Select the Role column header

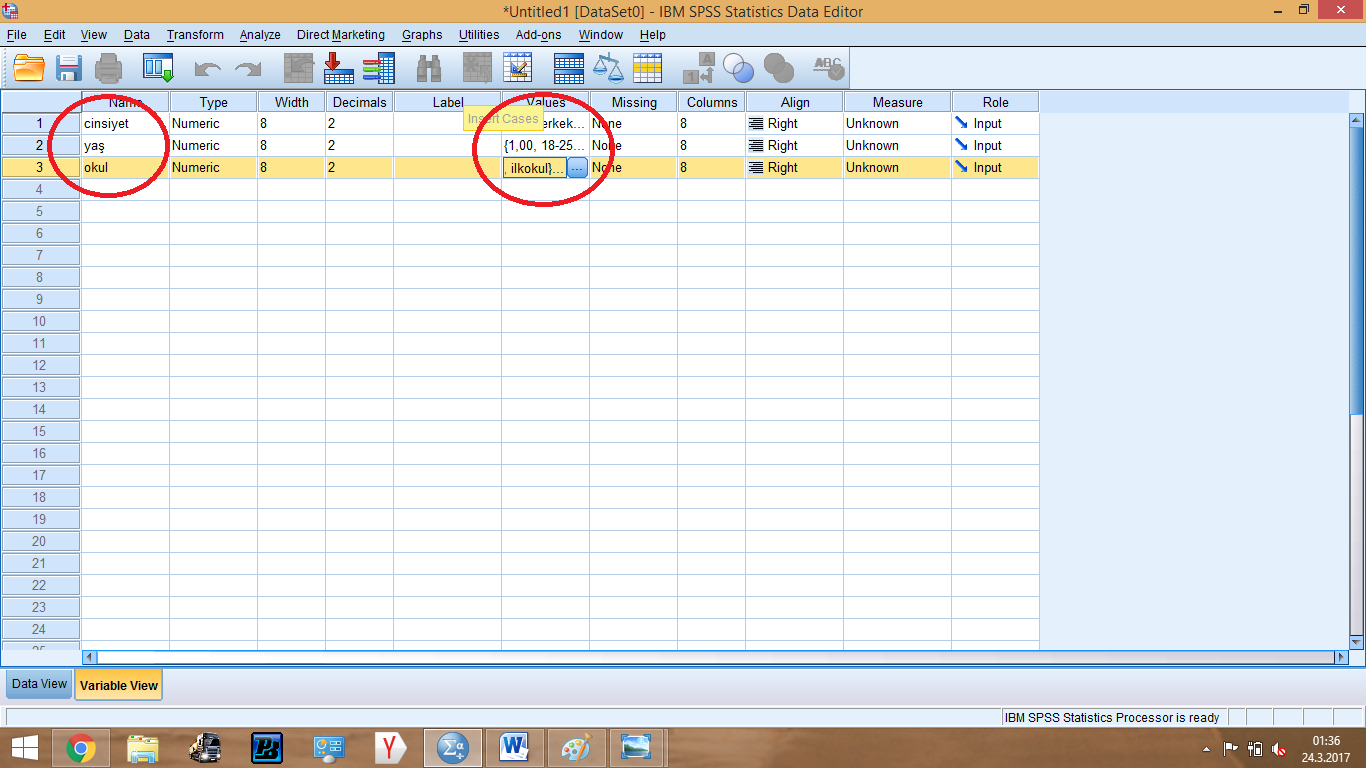[x=996, y=102]
